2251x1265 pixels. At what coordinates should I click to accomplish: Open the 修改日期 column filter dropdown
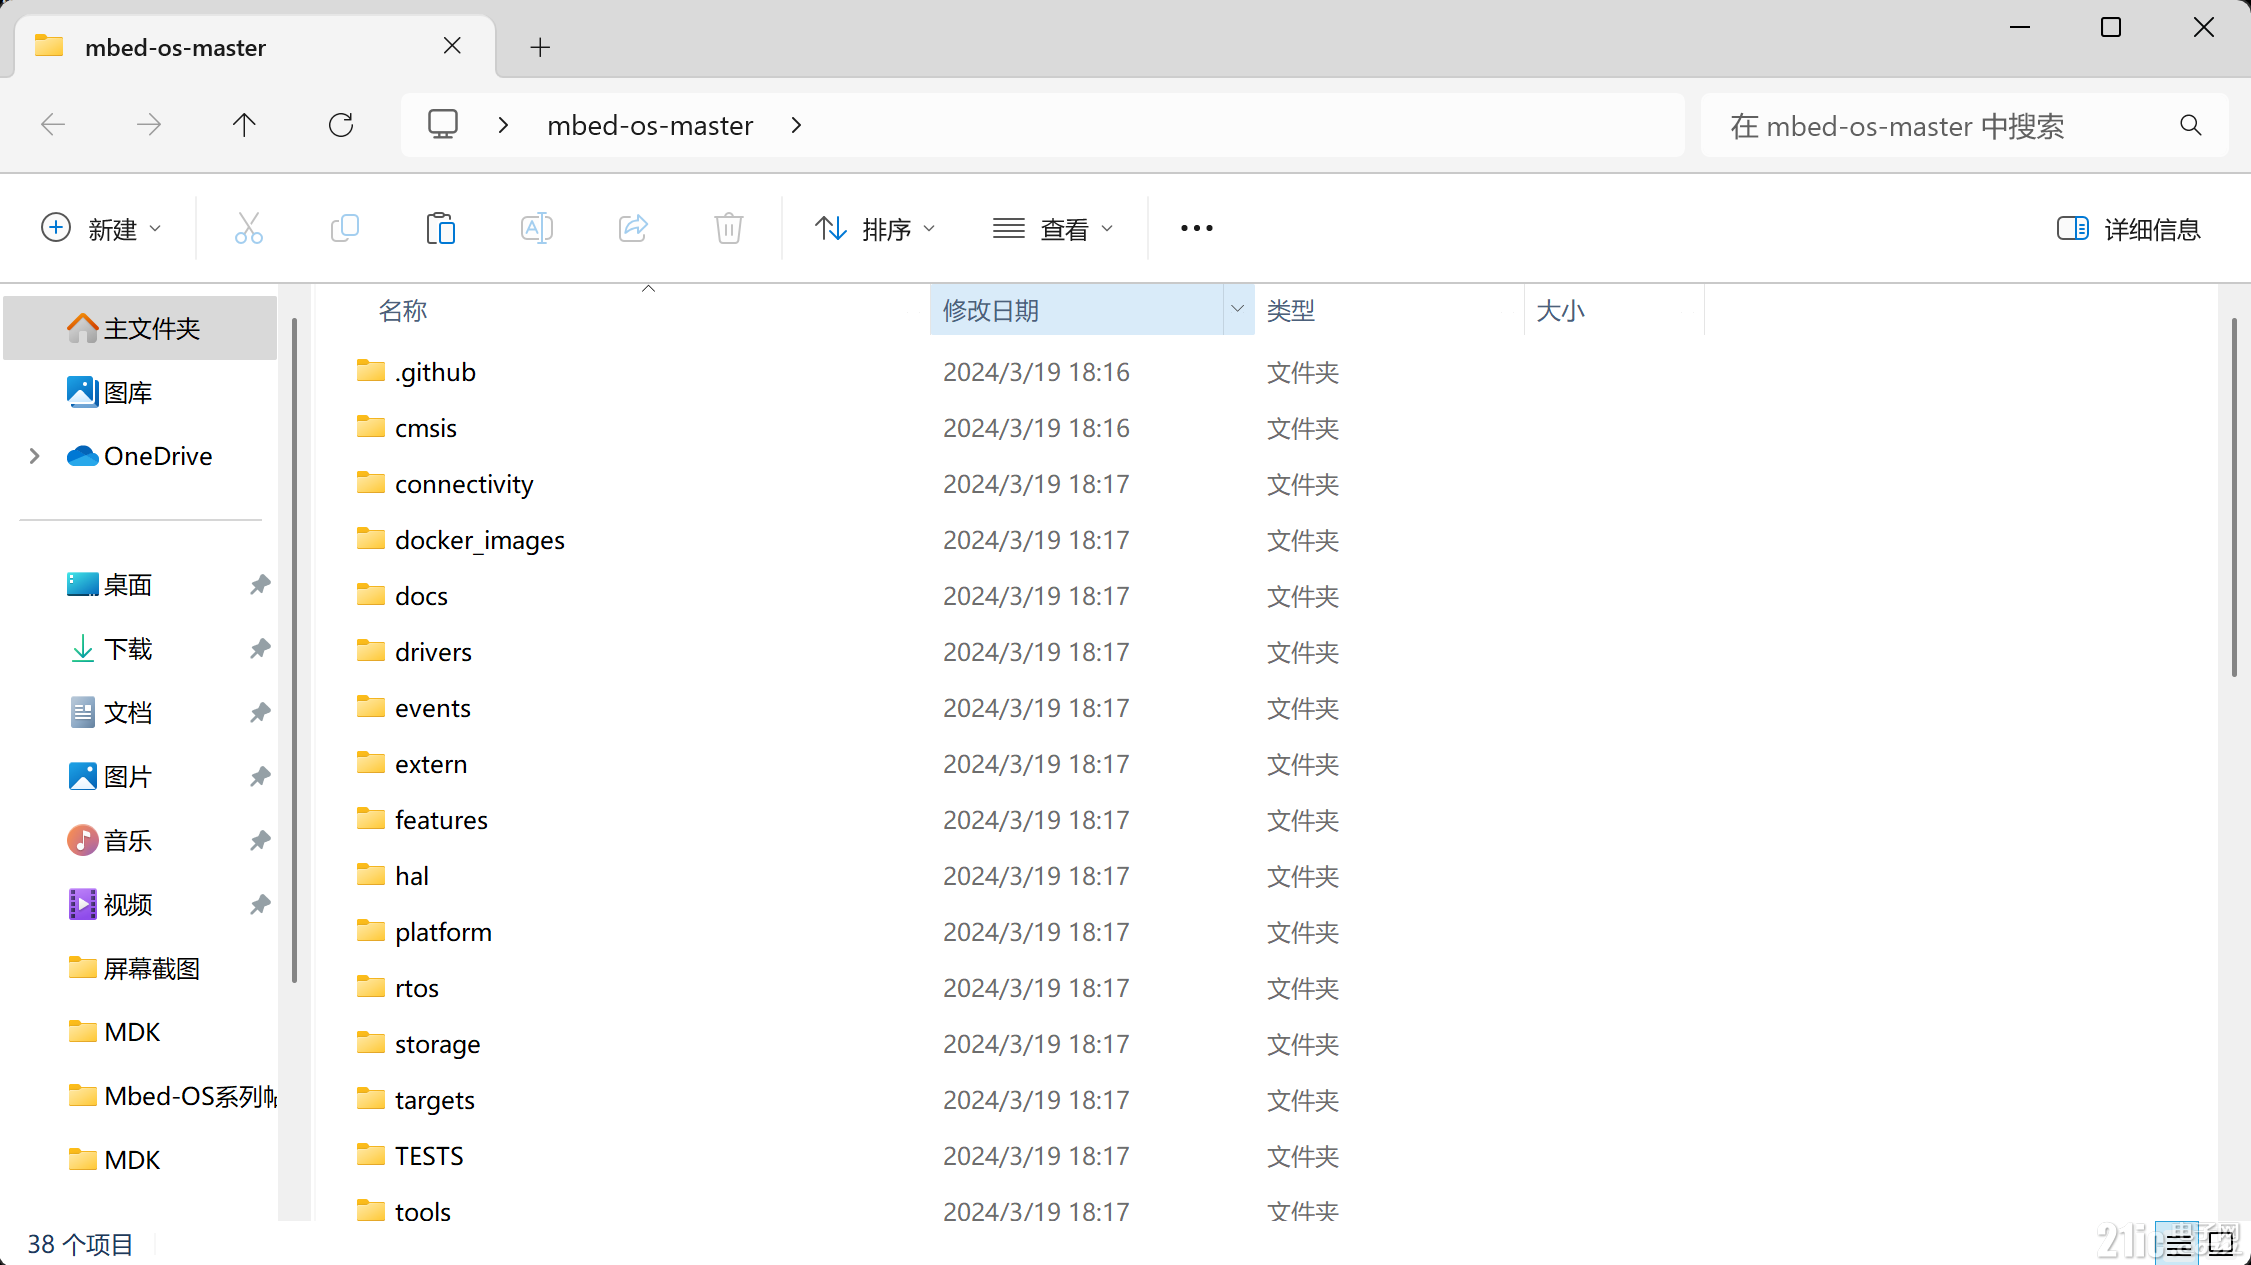click(1237, 309)
